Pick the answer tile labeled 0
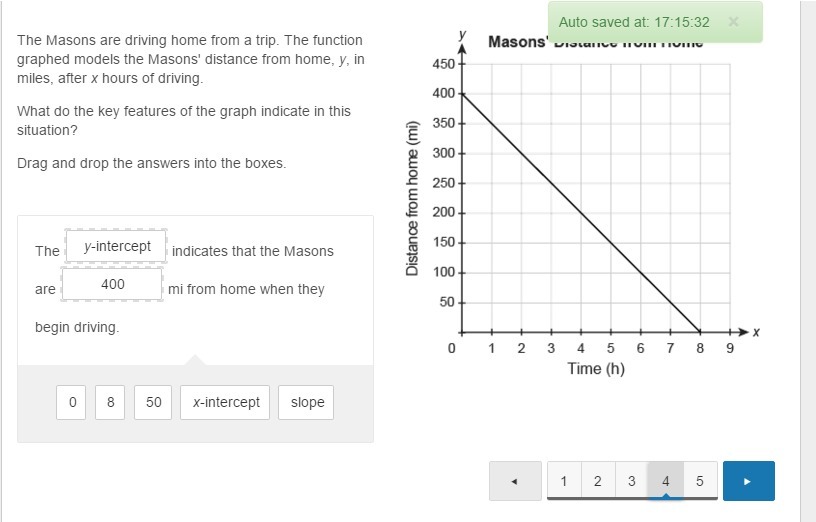The width and height of the screenshot is (816, 522). pyautogui.click(x=71, y=402)
